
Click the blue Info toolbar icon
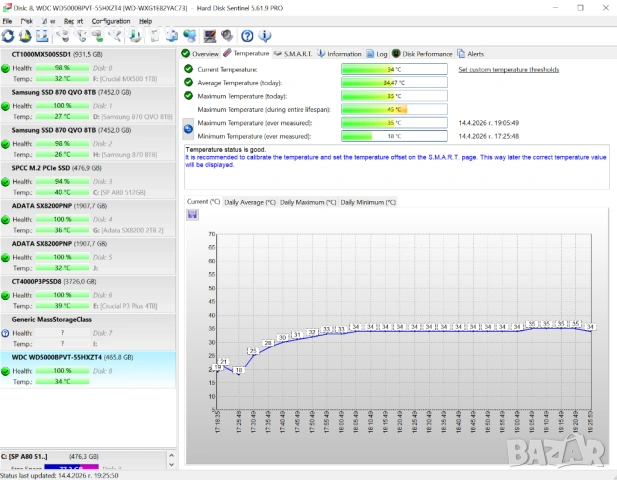(263, 36)
